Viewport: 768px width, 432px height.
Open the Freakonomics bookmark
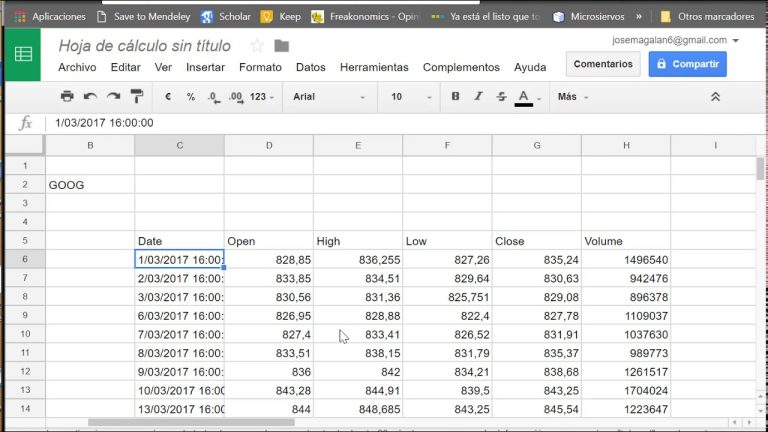pyautogui.click(x=365, y=17)
